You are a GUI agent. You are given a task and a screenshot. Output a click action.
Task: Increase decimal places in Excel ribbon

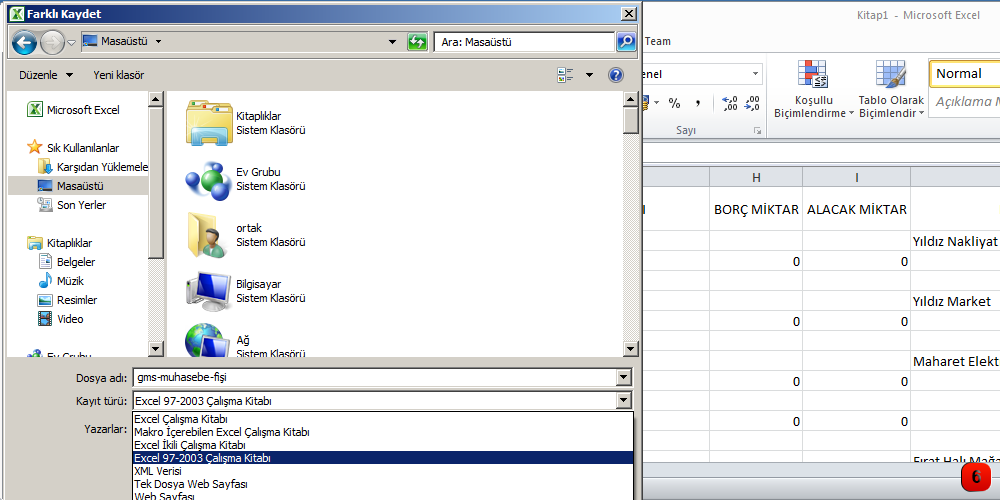coord(730,103)
